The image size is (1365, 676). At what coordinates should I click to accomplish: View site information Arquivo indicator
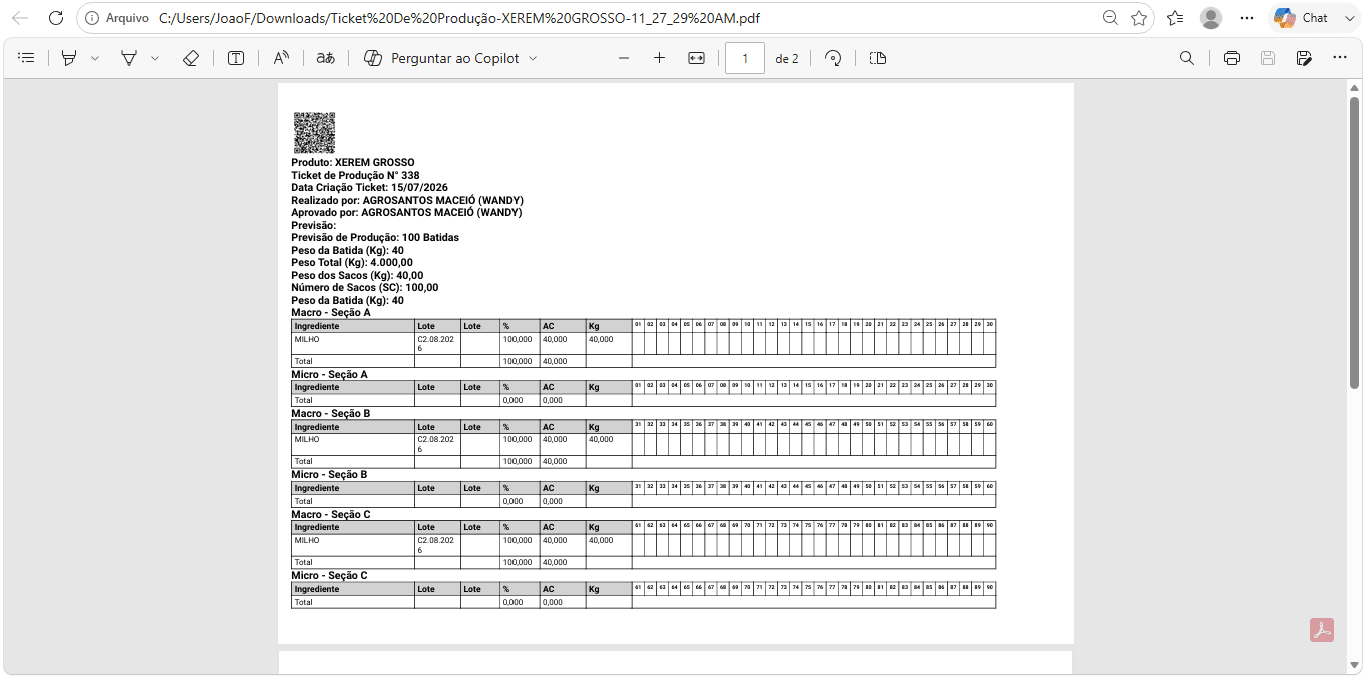coord(118,18)
